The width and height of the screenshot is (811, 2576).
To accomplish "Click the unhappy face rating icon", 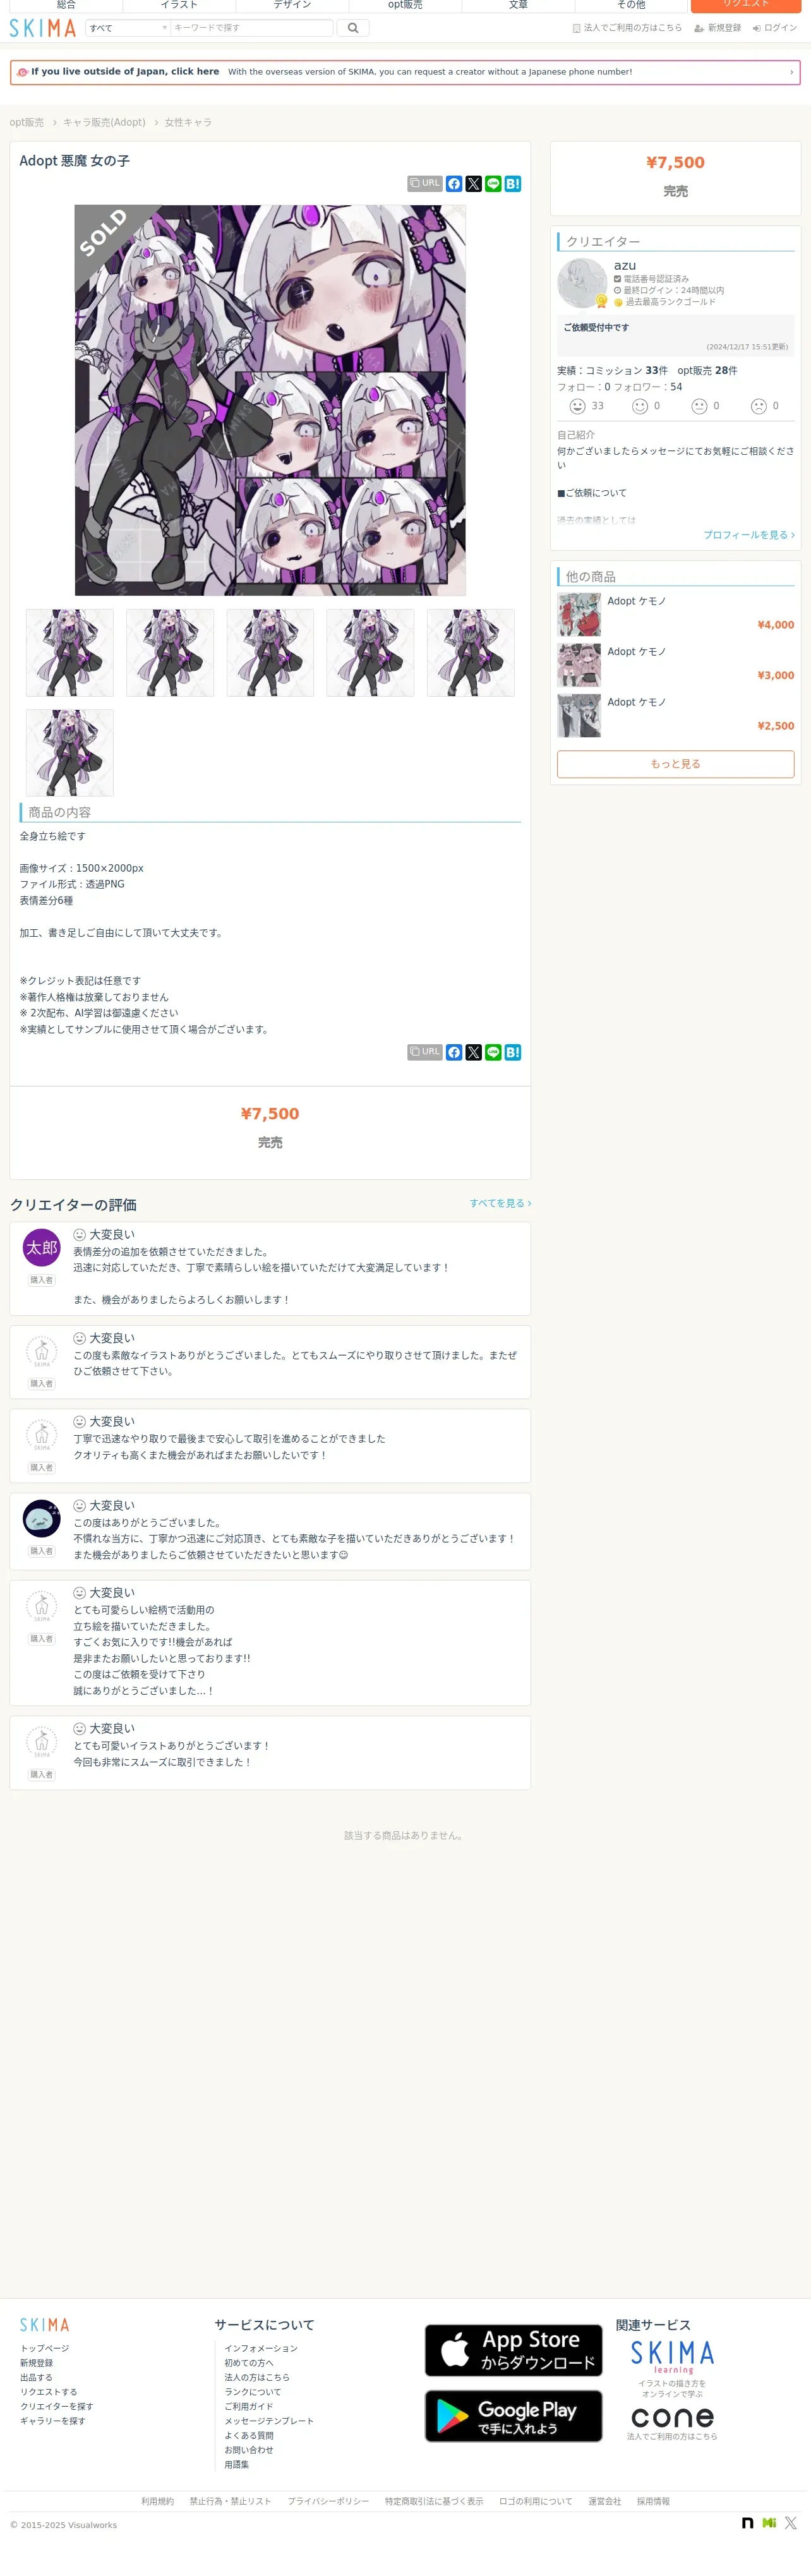I will (x=759, y=406).
